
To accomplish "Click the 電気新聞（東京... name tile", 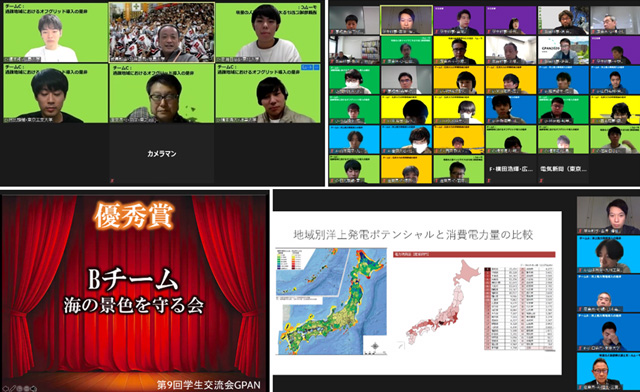I will pos(563,169).
